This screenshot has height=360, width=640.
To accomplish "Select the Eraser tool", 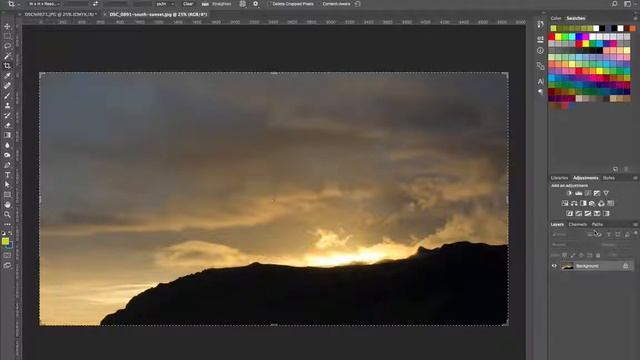I will tap(7, 125).
